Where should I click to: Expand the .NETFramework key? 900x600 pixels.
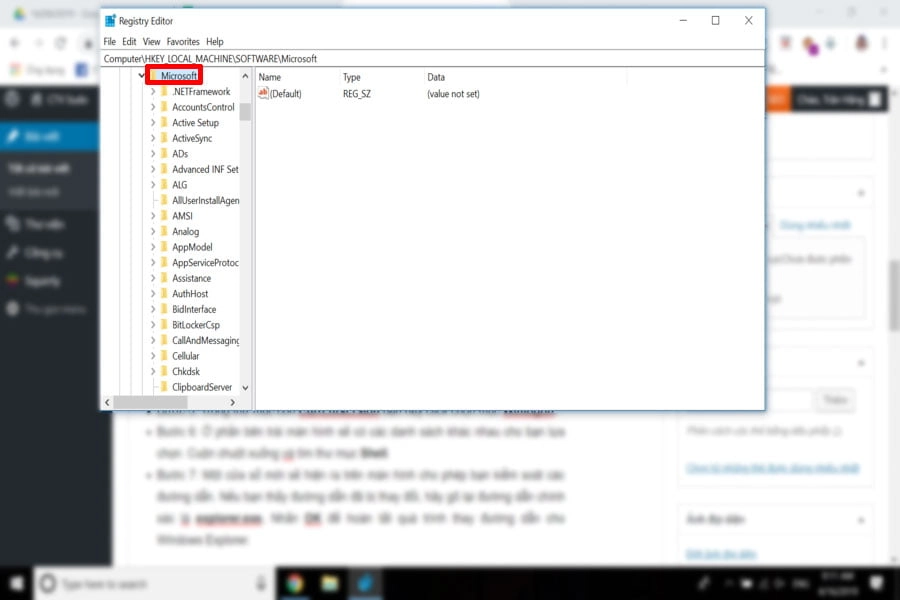coord(153,92)
